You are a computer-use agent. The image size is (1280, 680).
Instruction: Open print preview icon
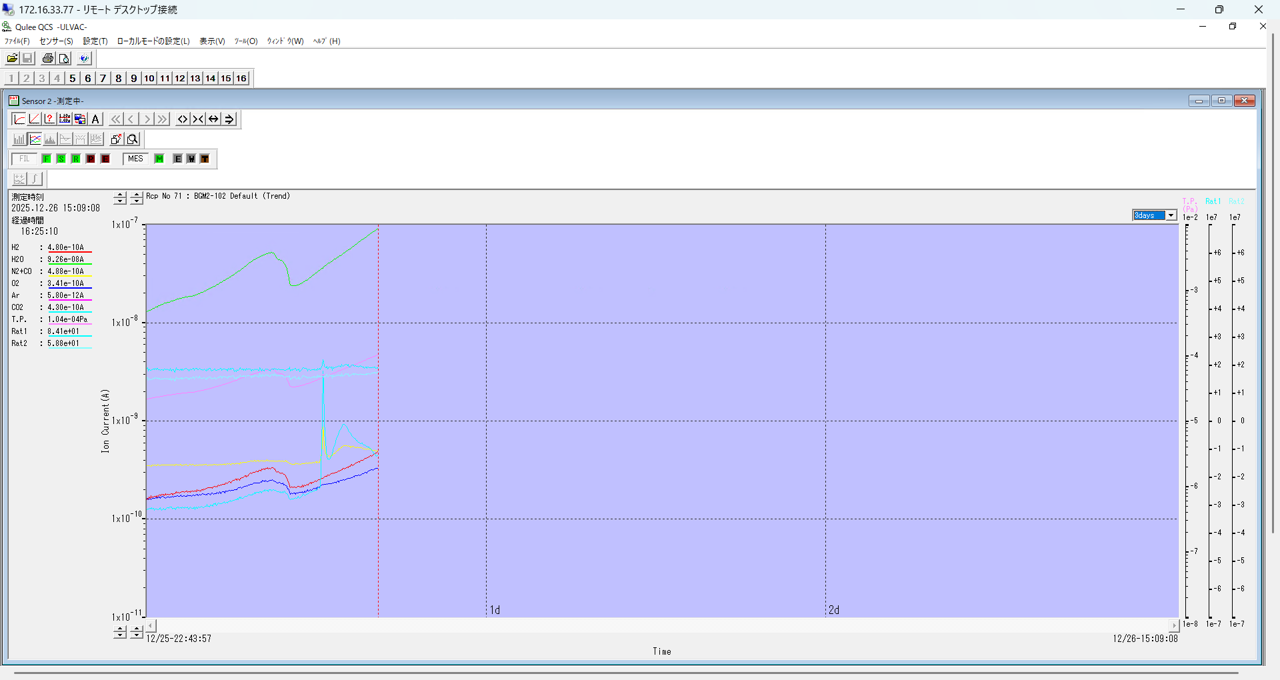pyautogui.click(x=63, y=59)
